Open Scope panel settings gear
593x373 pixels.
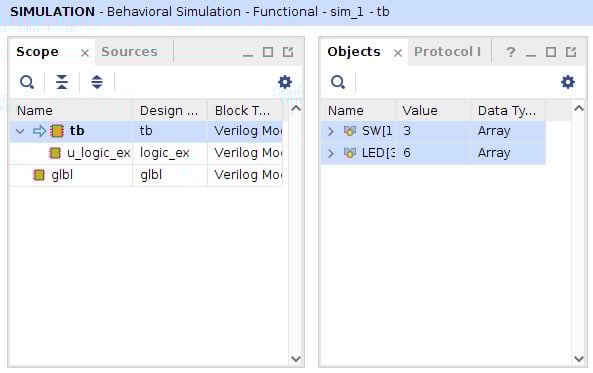click(x=285, y=82)
